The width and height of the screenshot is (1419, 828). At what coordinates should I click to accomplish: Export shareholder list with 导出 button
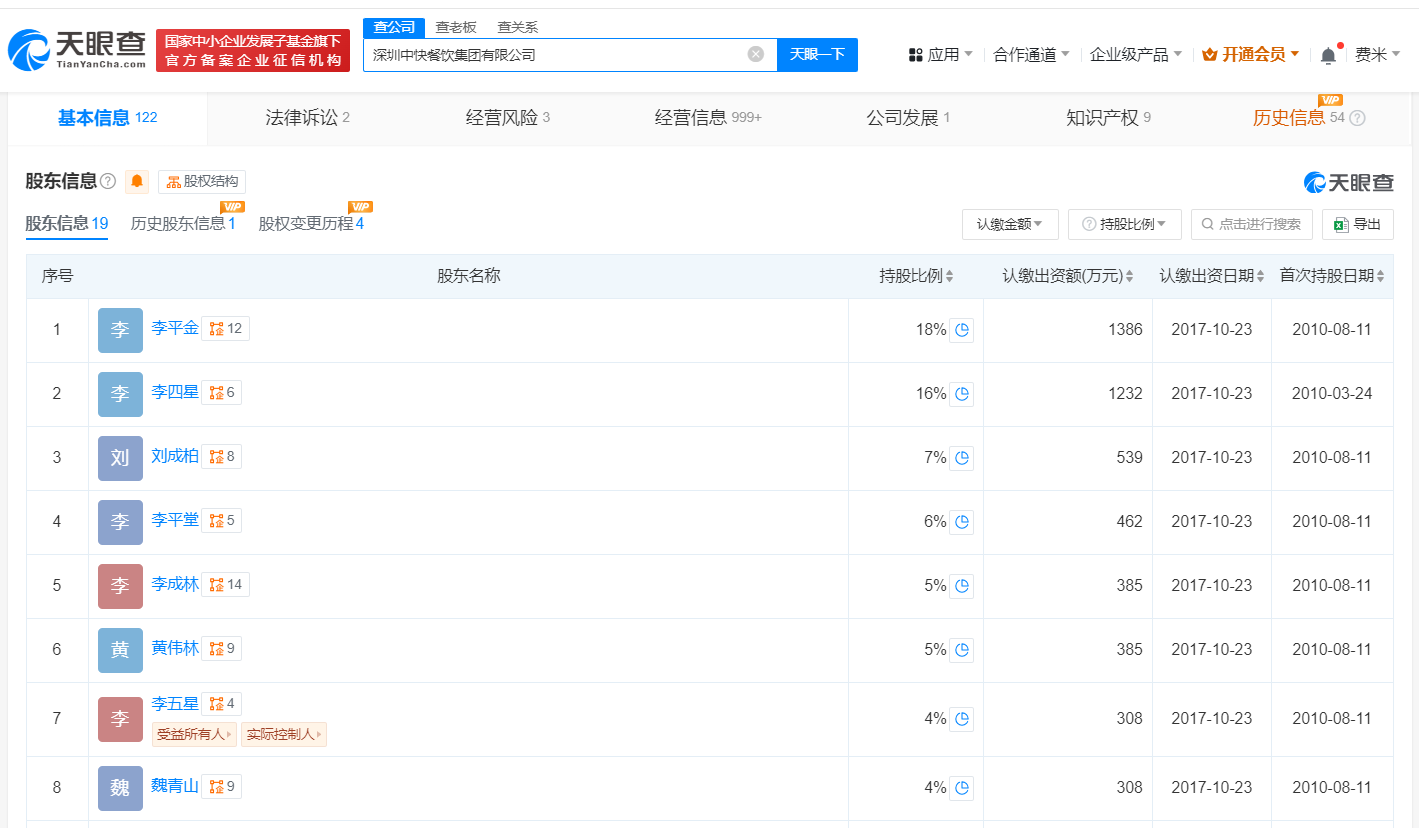1357,224
